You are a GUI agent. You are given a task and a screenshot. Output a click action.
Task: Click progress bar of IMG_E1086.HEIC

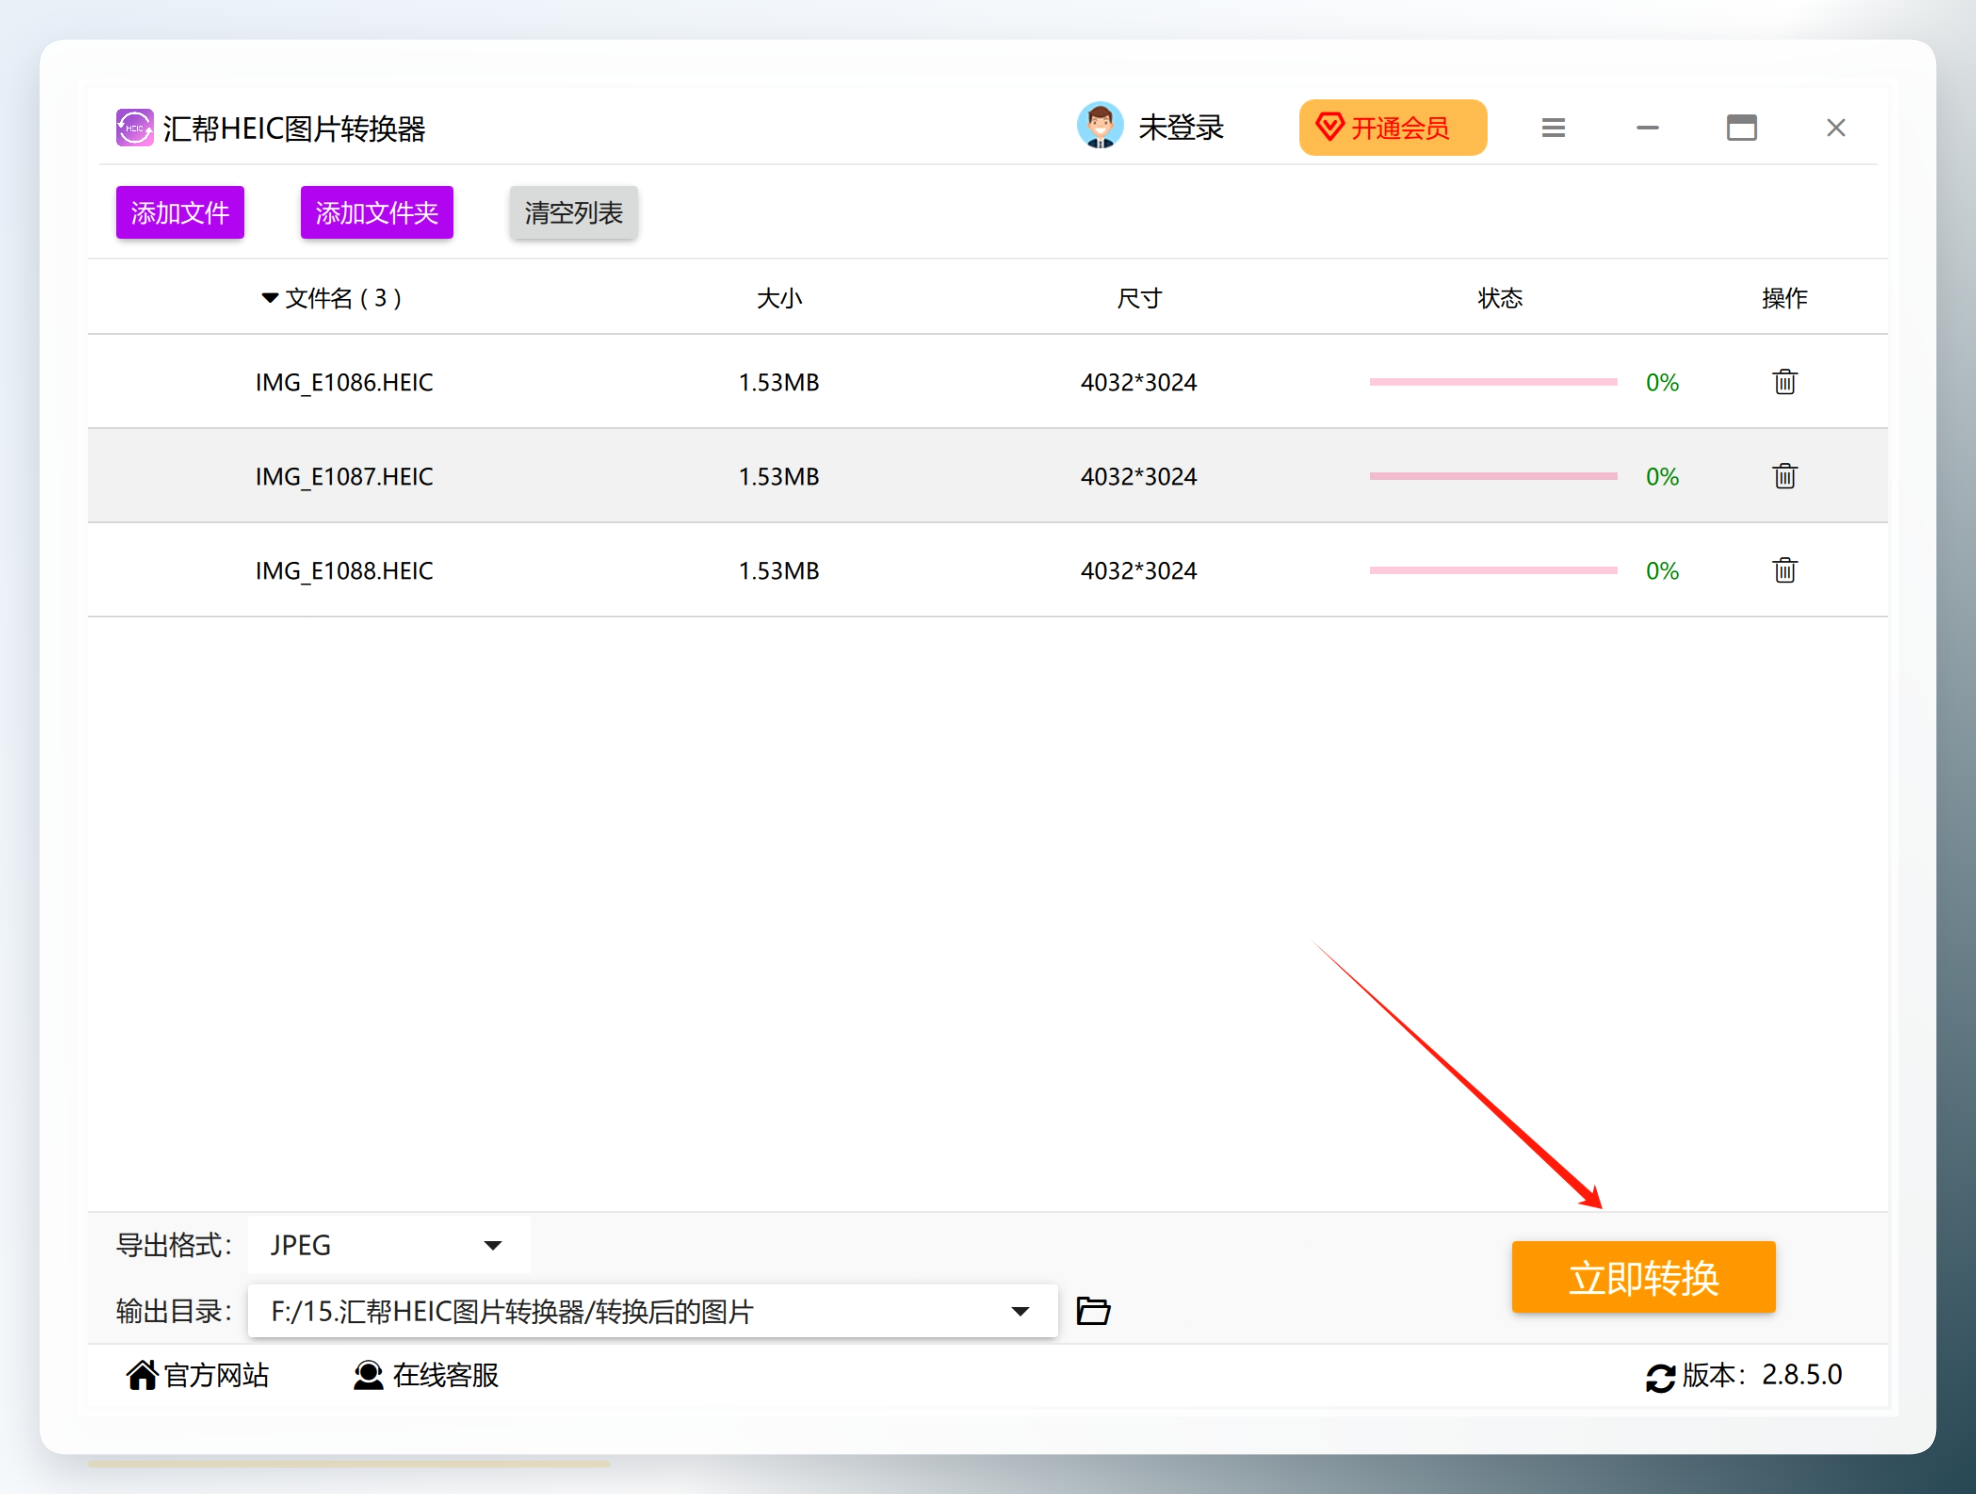coord(1493,382)
